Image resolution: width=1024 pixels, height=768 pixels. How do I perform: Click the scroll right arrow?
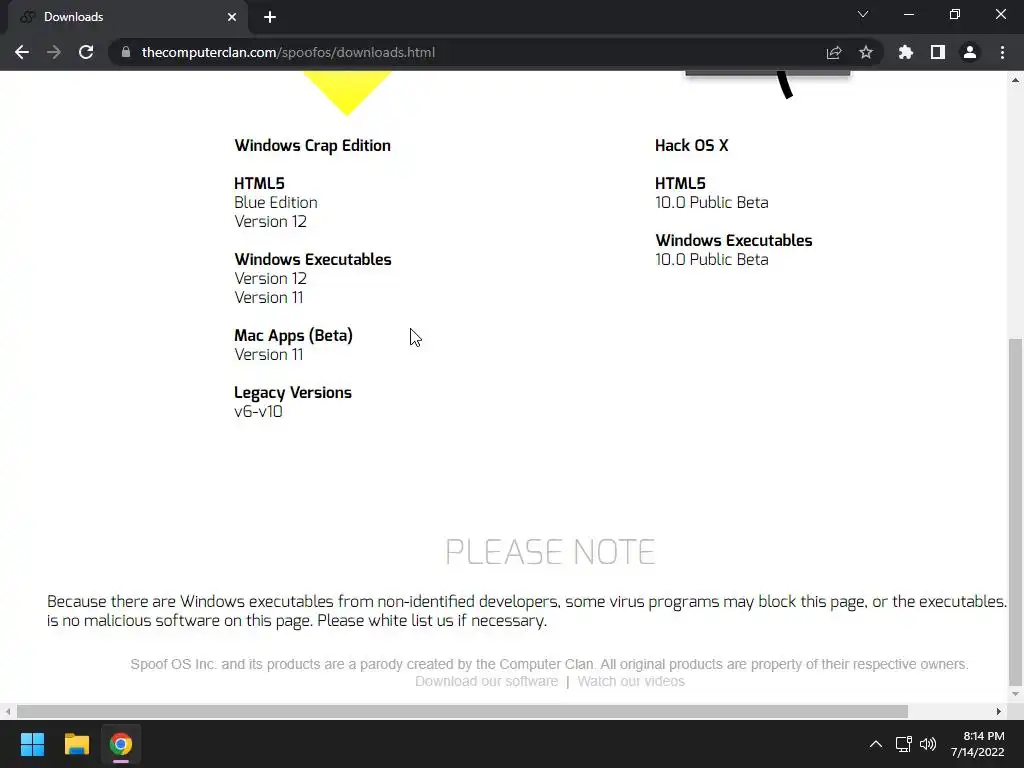click(999, 711)
